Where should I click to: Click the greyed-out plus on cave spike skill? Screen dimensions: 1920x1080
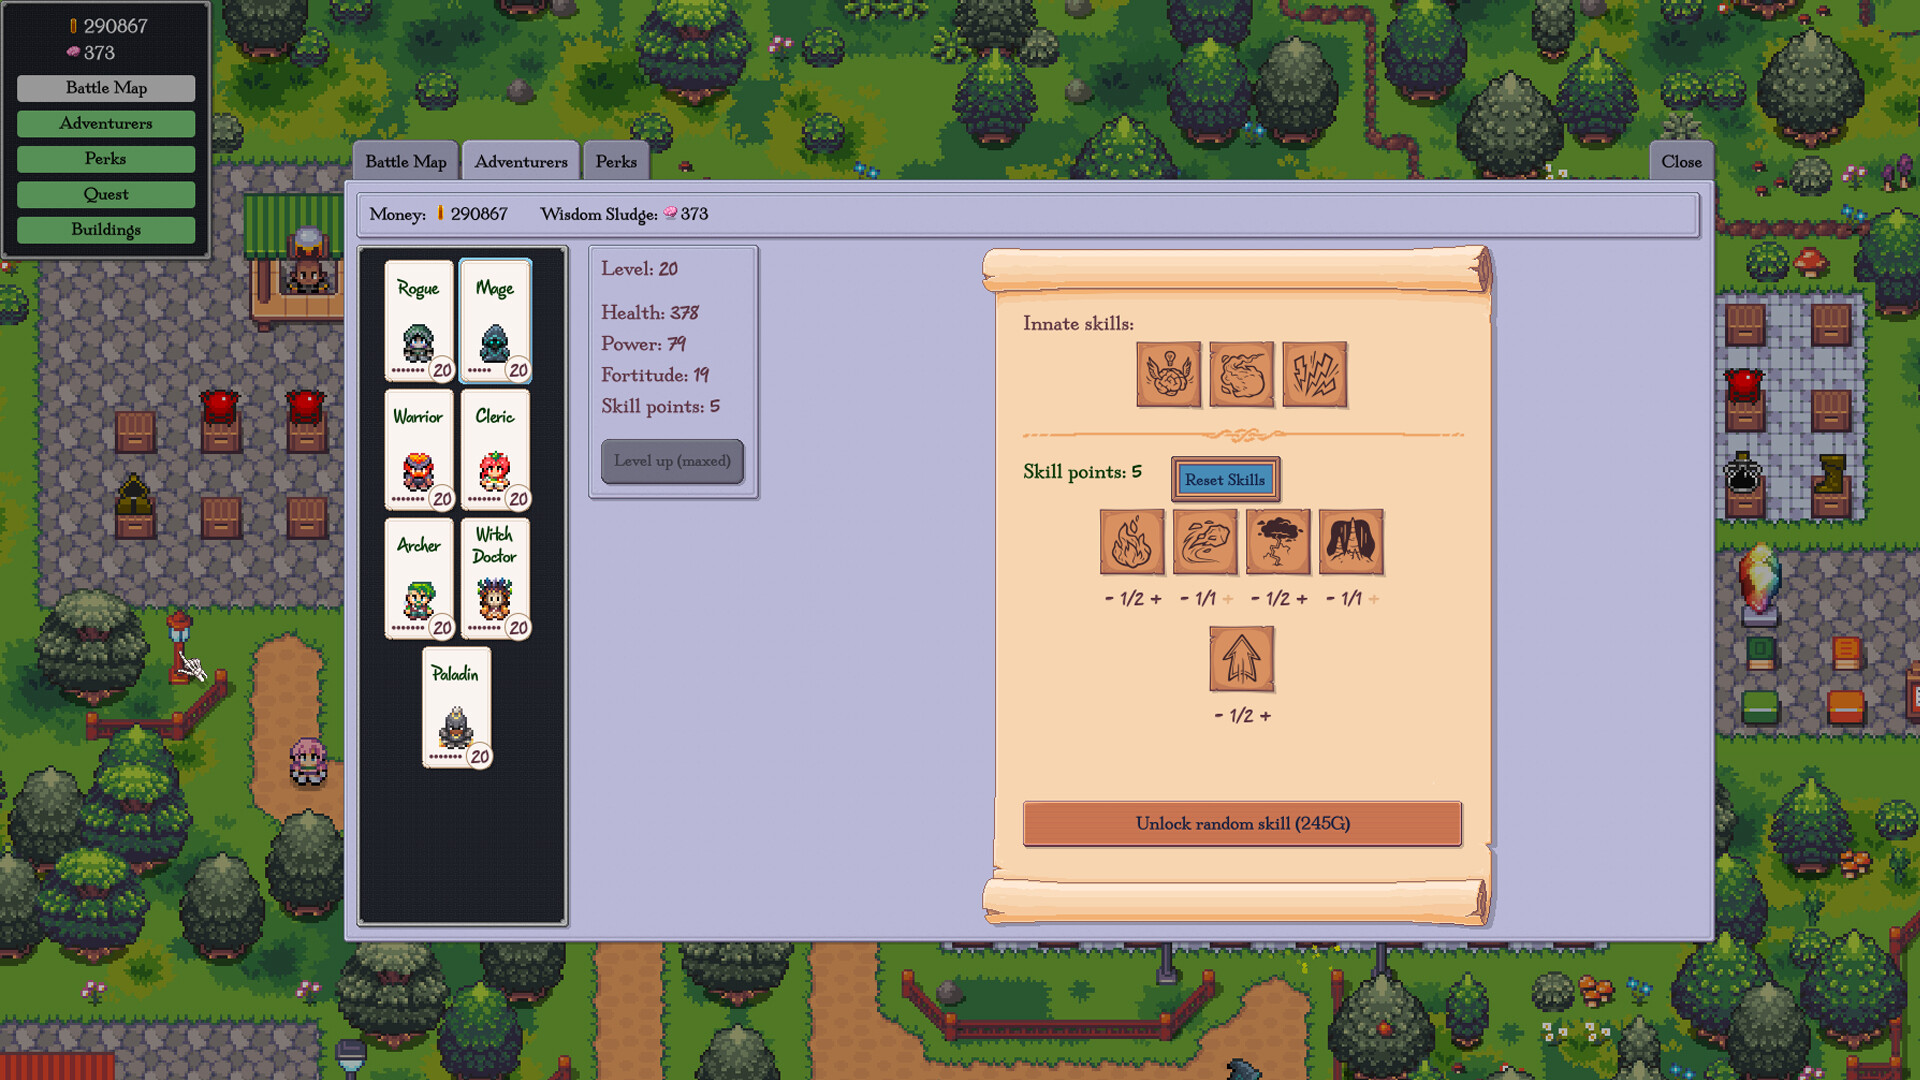coord(1374,599)
